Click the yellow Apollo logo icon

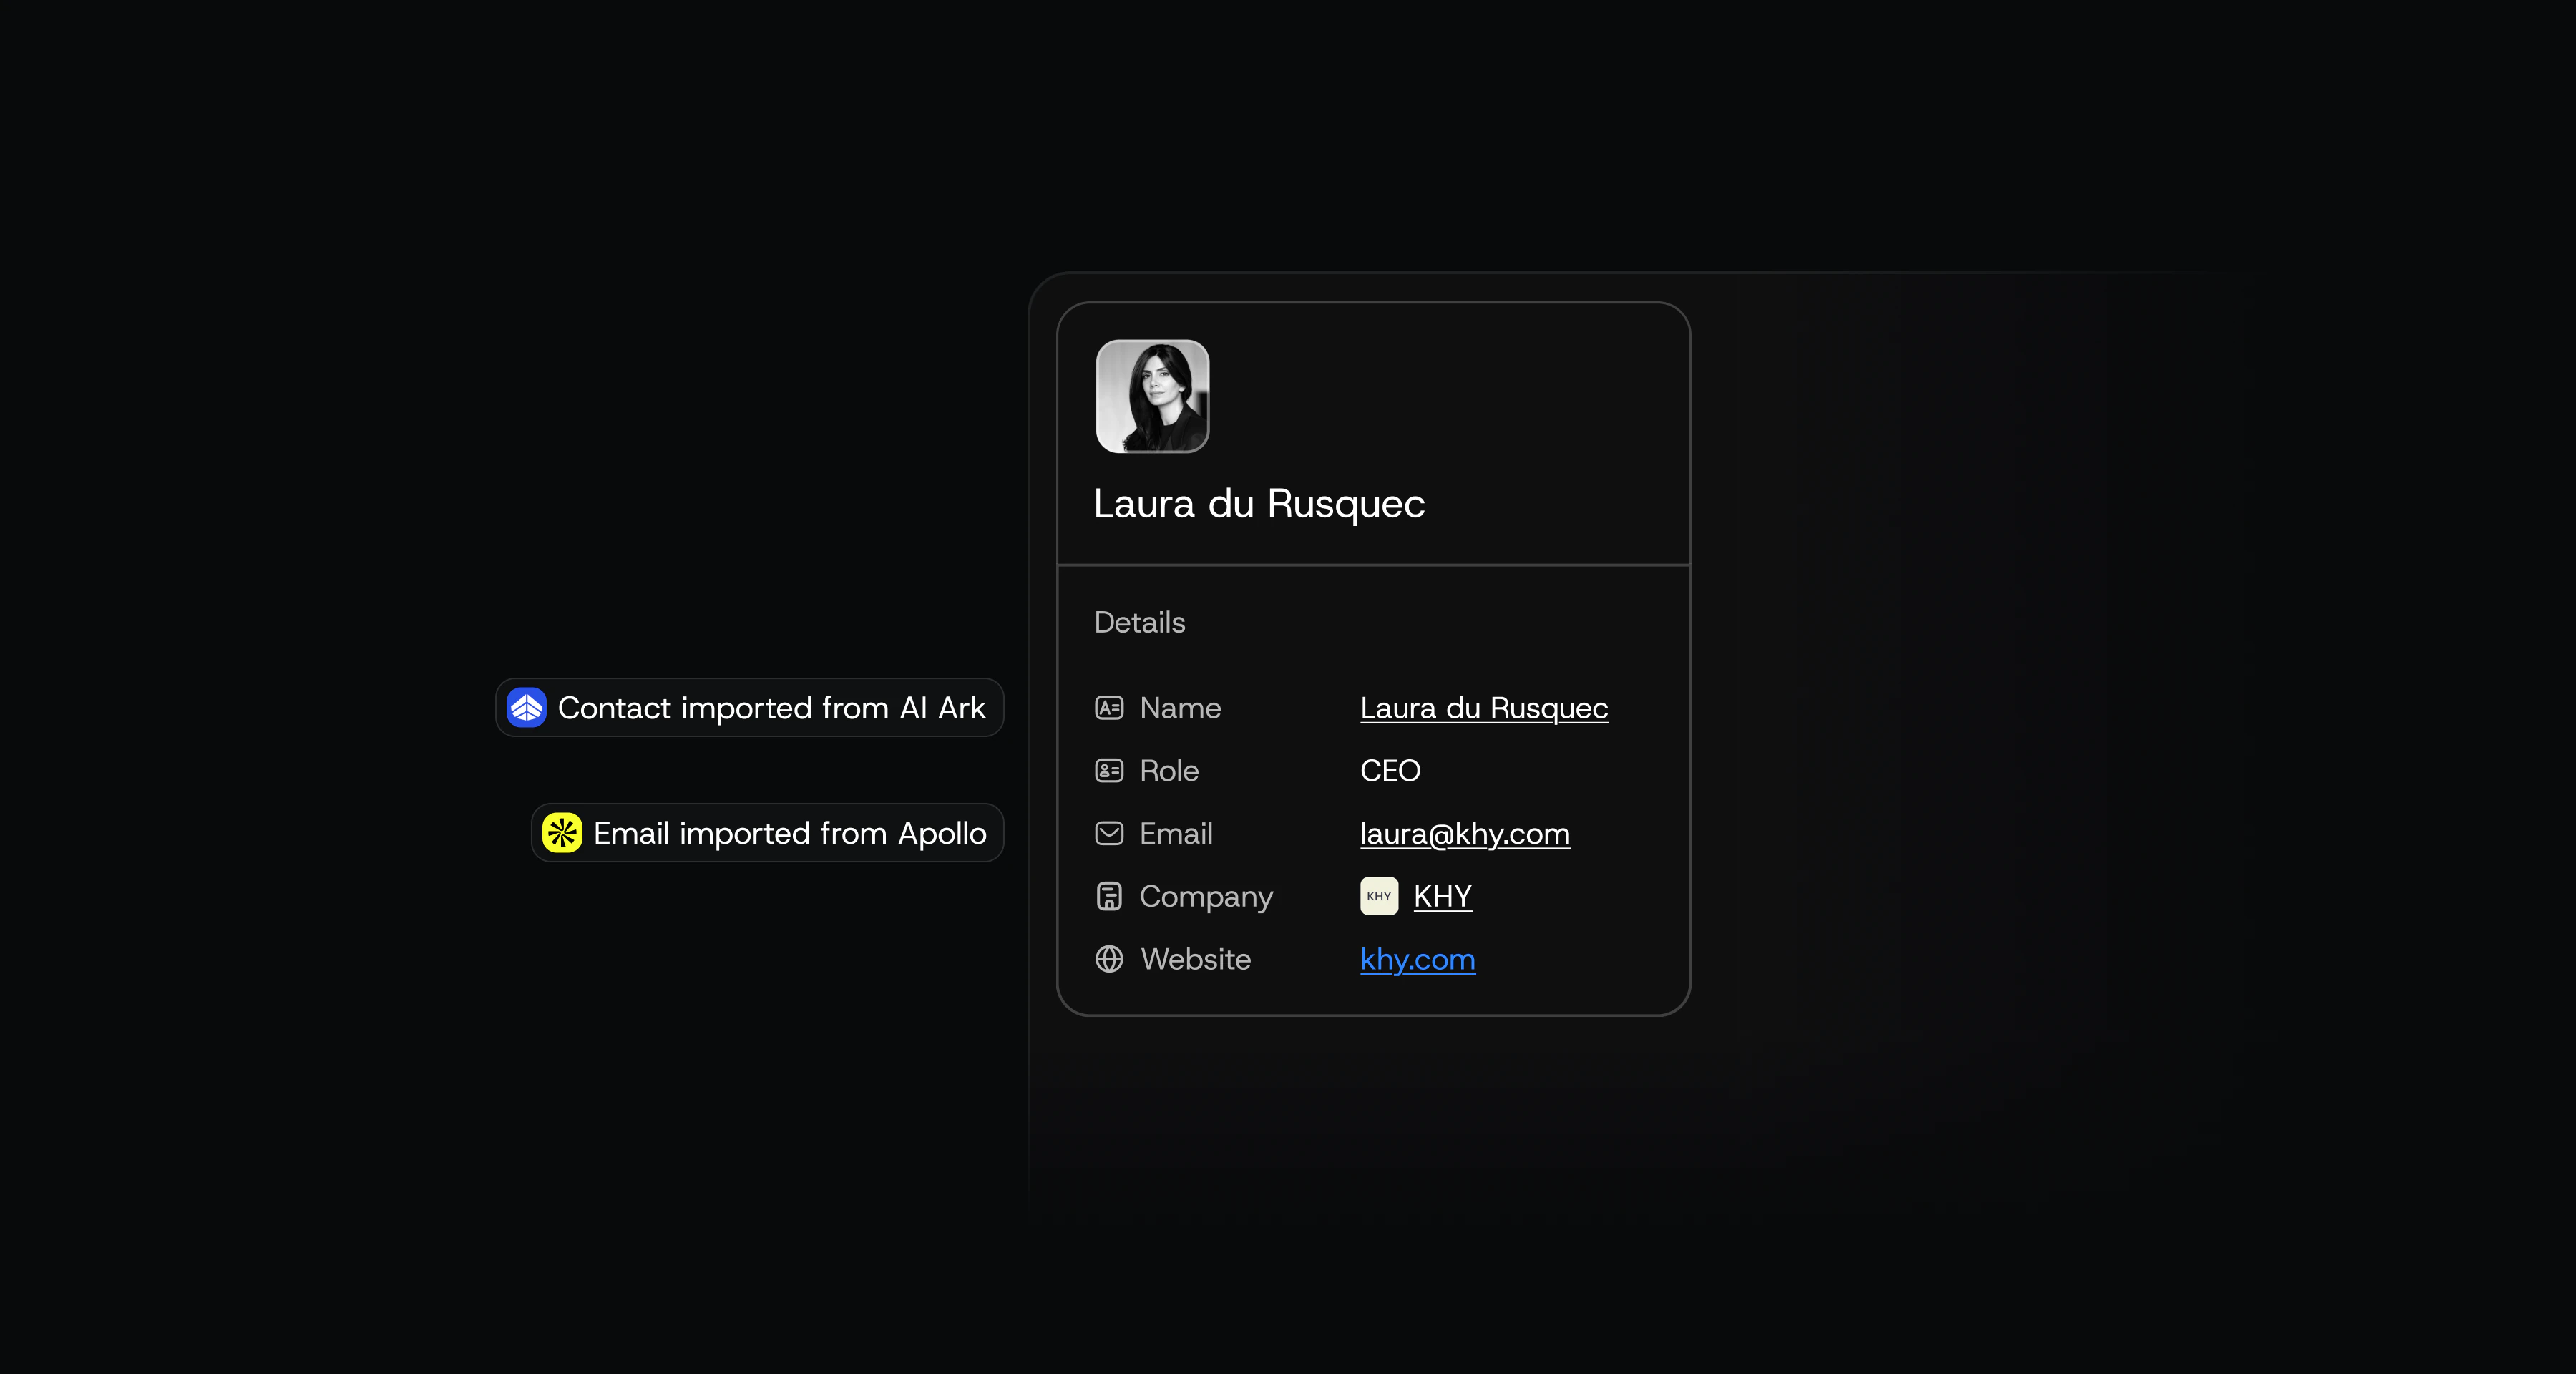pos(562,833)
